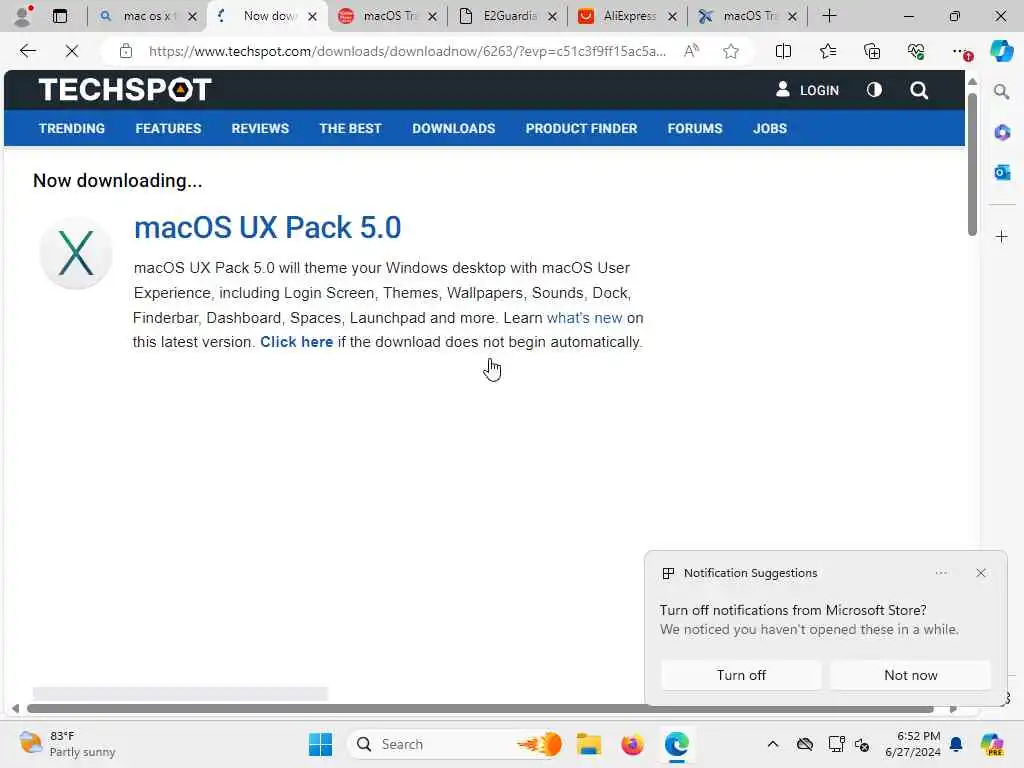Close the AliExpress tab
The height and width of the screenshot is (768, 1024).
pos(672,16)
